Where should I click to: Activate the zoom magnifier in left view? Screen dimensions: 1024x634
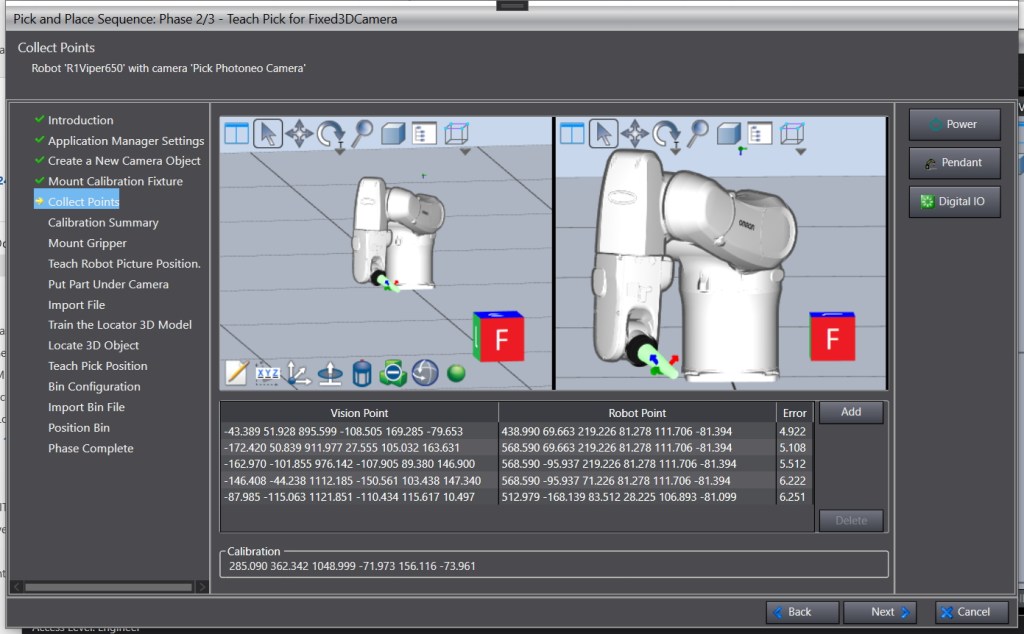click(x=362, y=134)
